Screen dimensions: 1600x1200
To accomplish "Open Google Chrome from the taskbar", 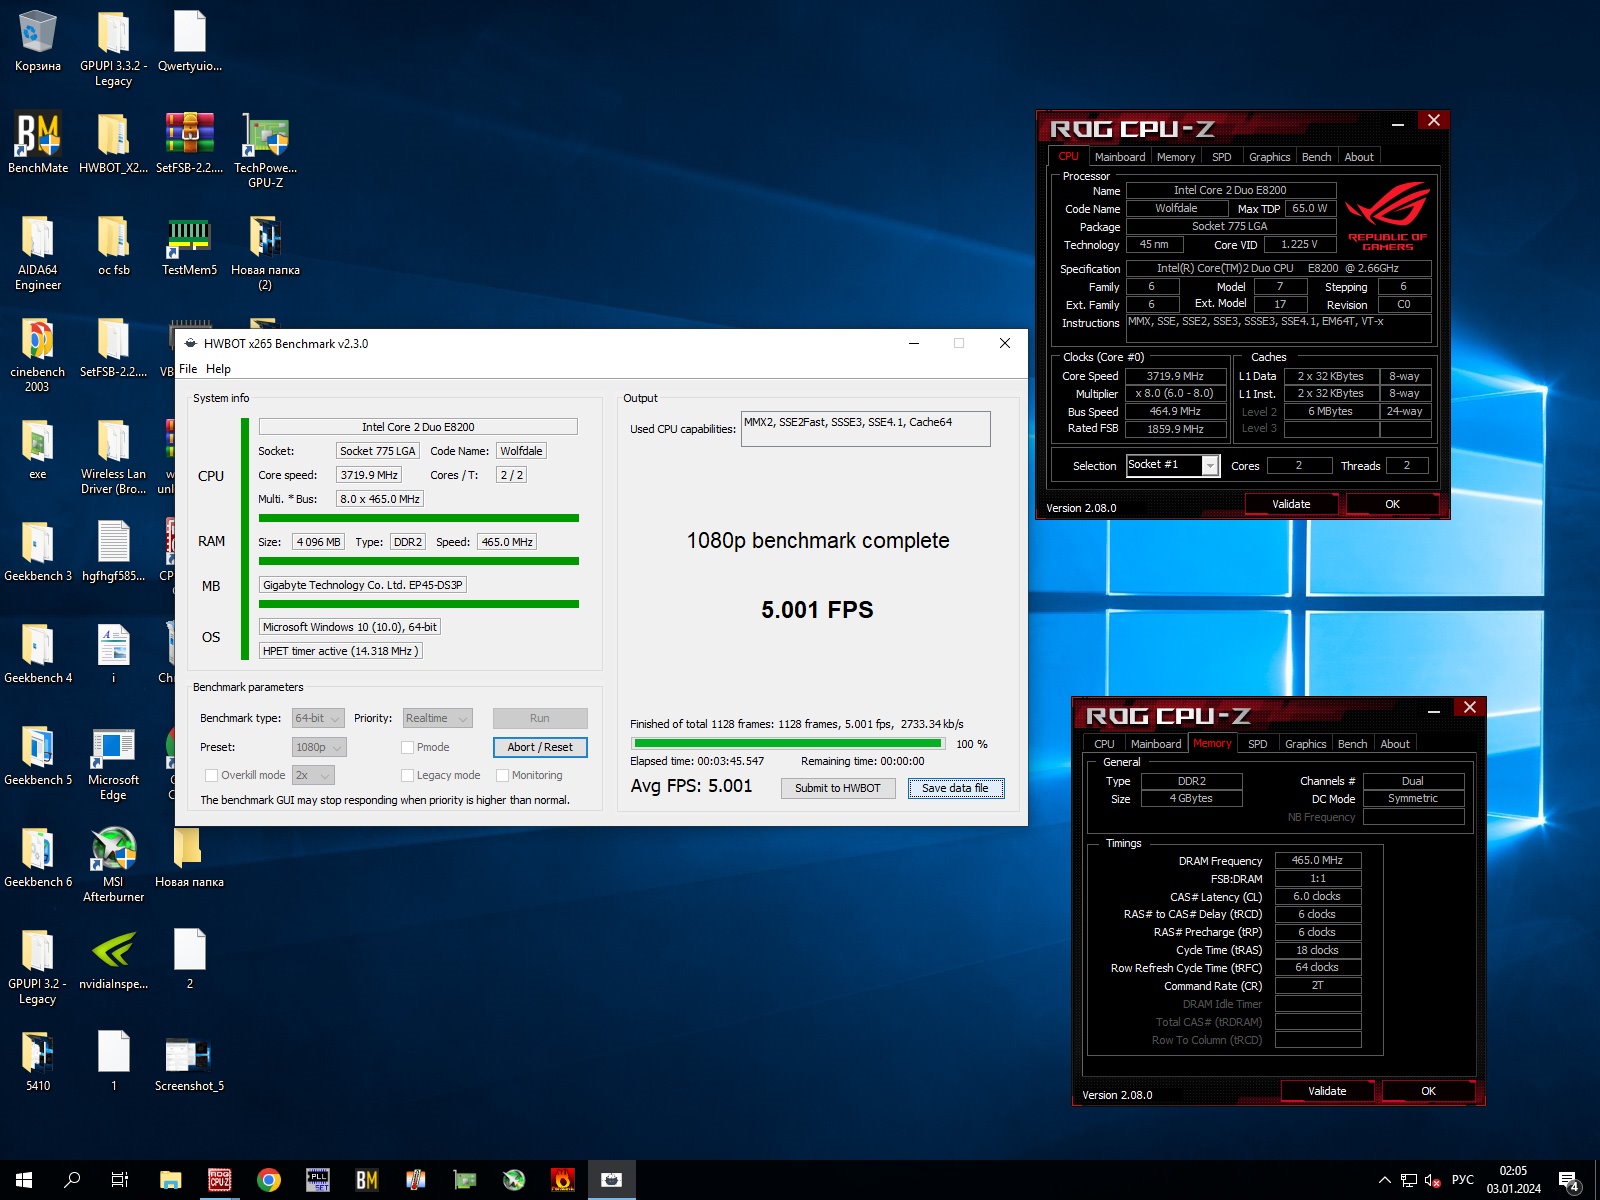I will pos(269,1180).
